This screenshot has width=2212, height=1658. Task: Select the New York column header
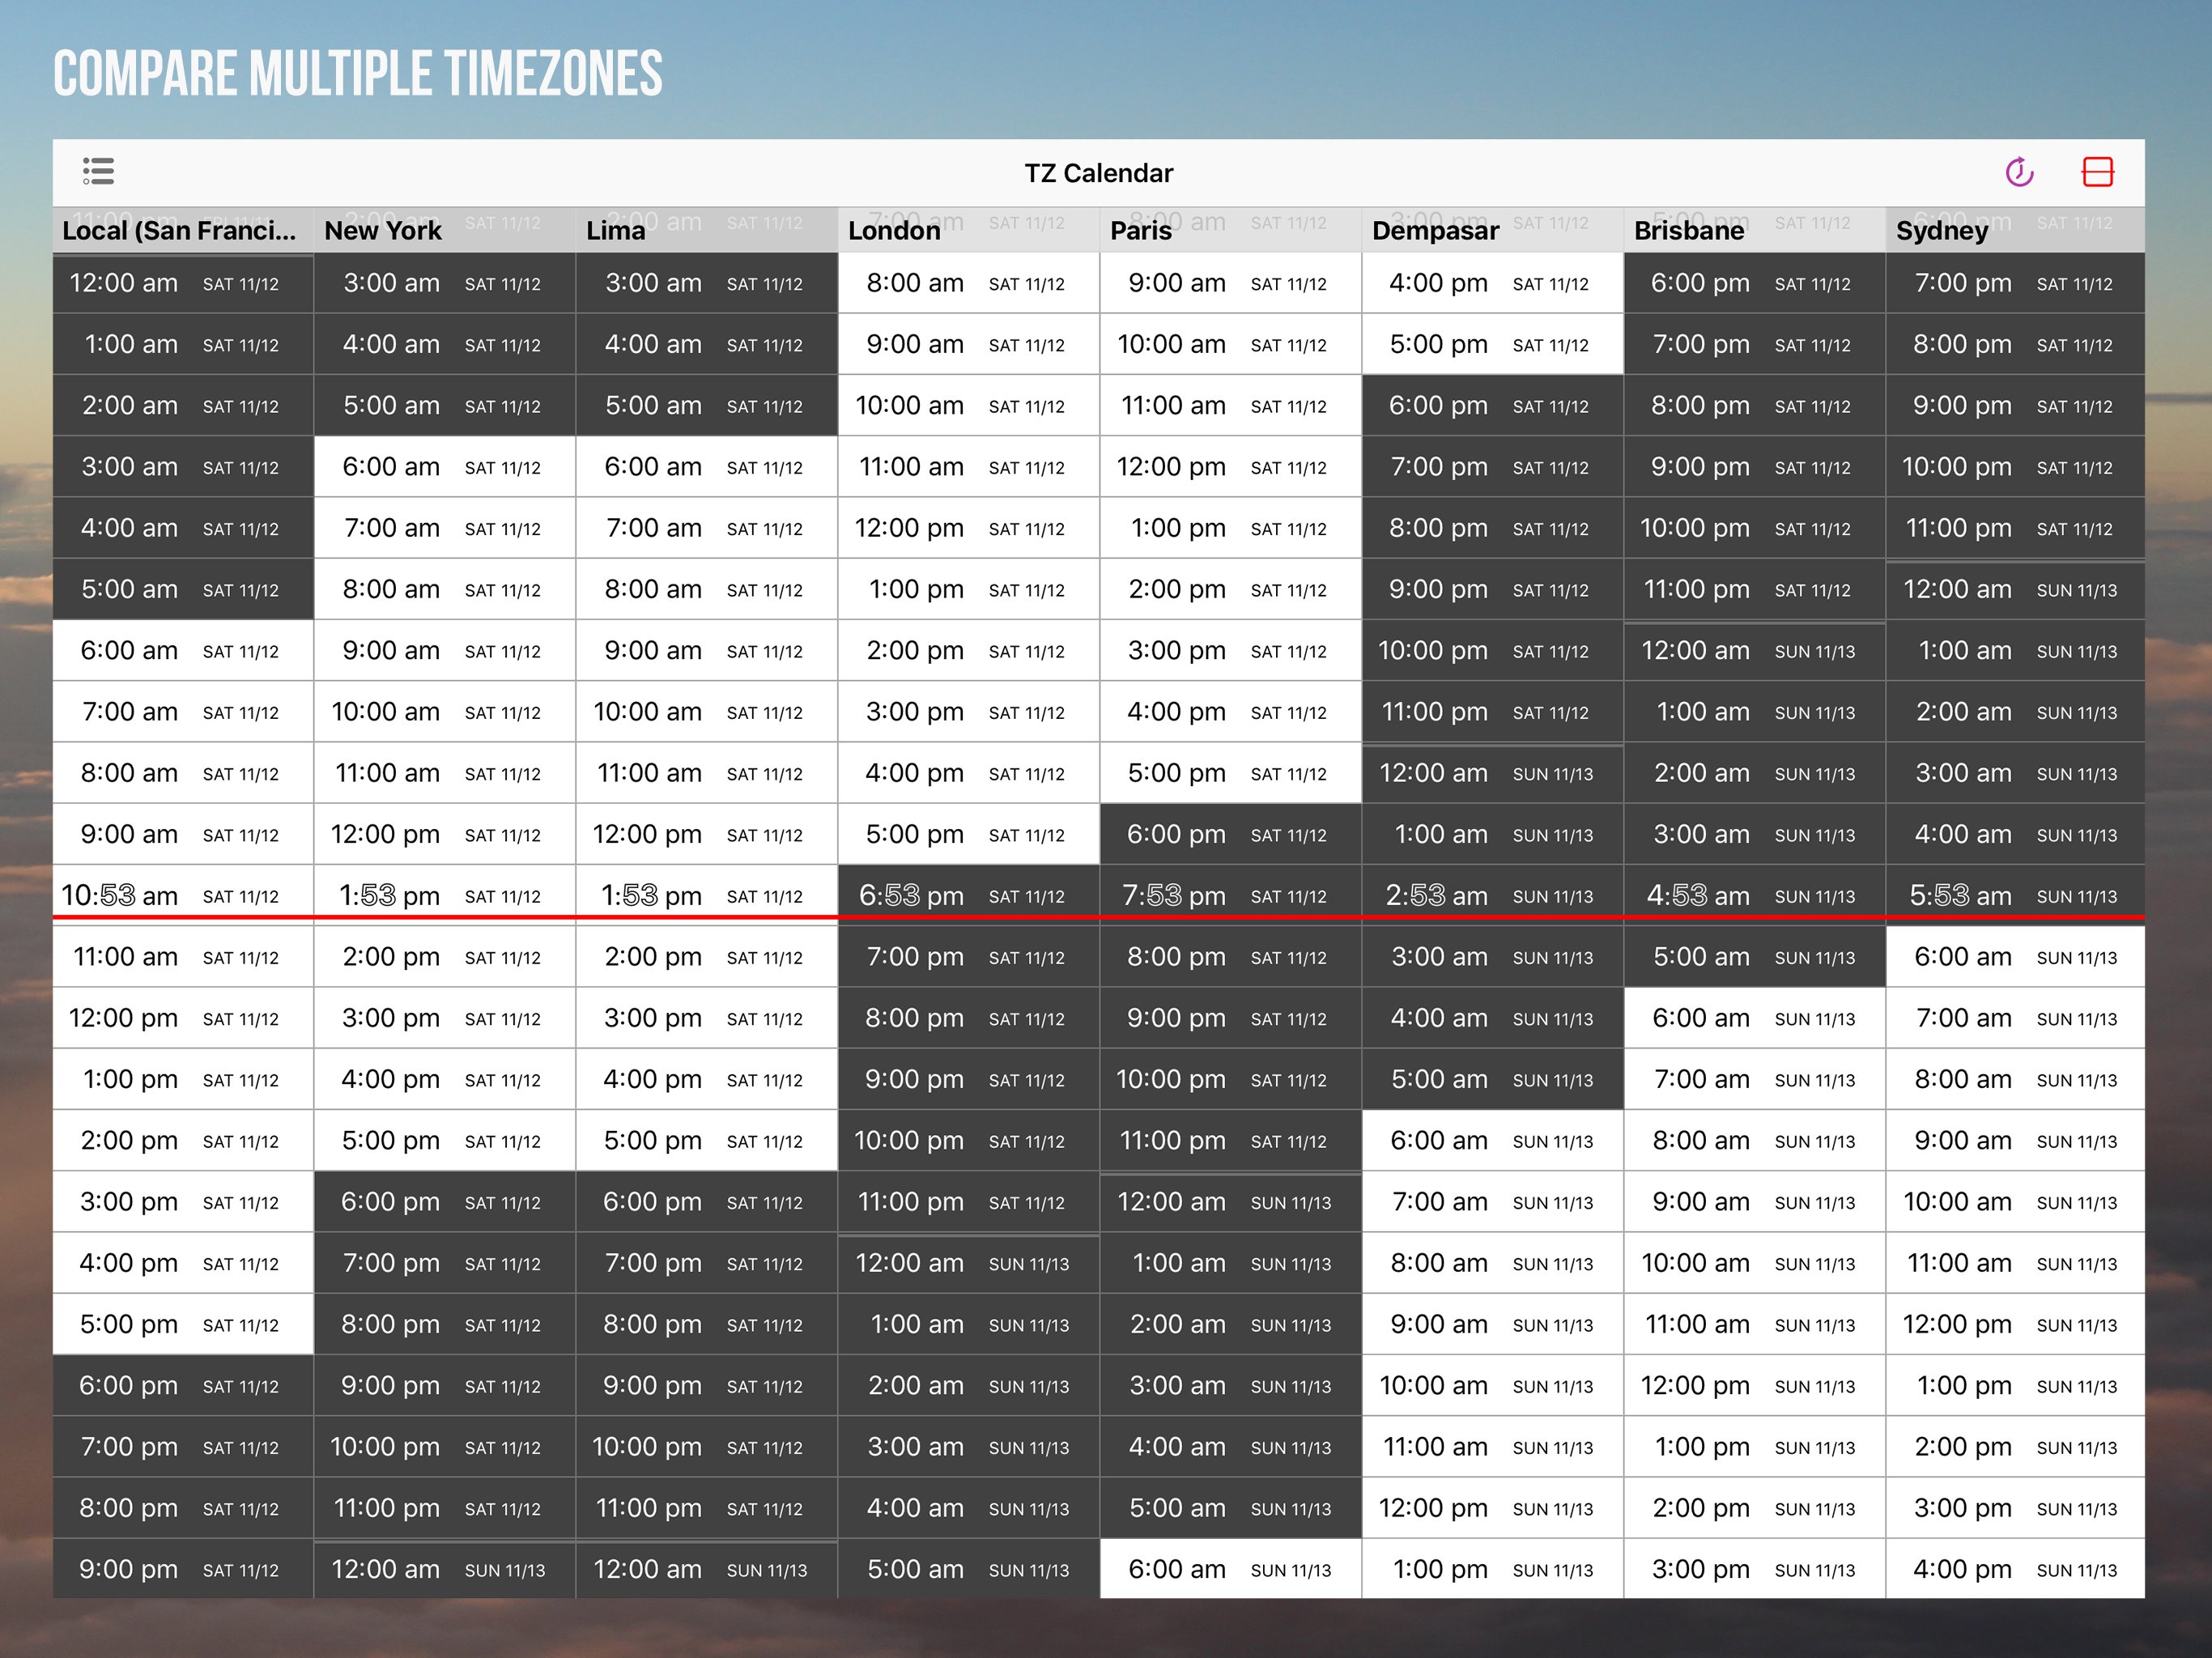445,231
